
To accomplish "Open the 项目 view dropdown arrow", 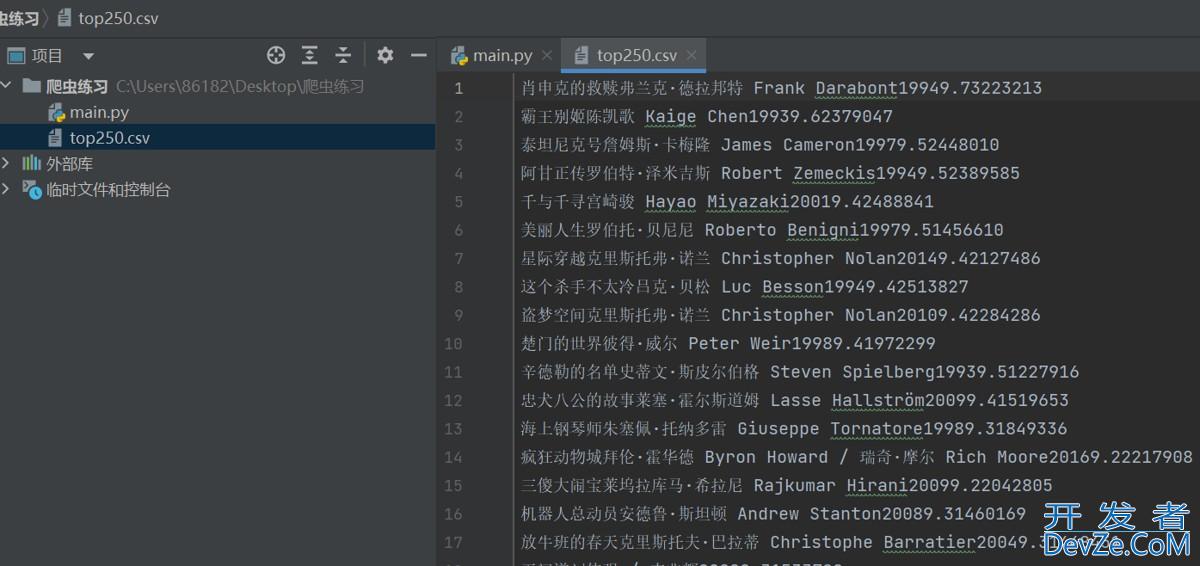I will pos(88,56).
